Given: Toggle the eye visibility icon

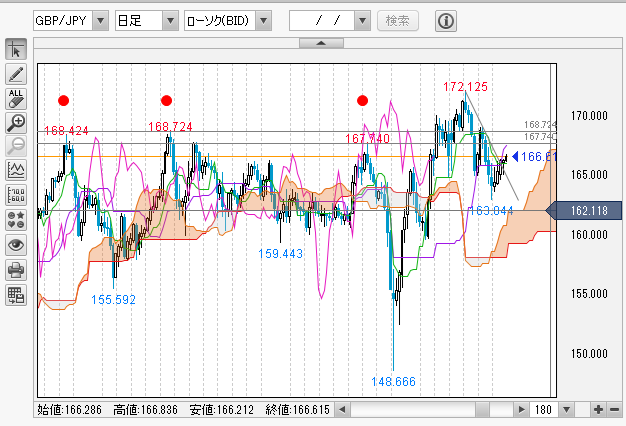Looking at the screenshot, I should click(16, 245).
